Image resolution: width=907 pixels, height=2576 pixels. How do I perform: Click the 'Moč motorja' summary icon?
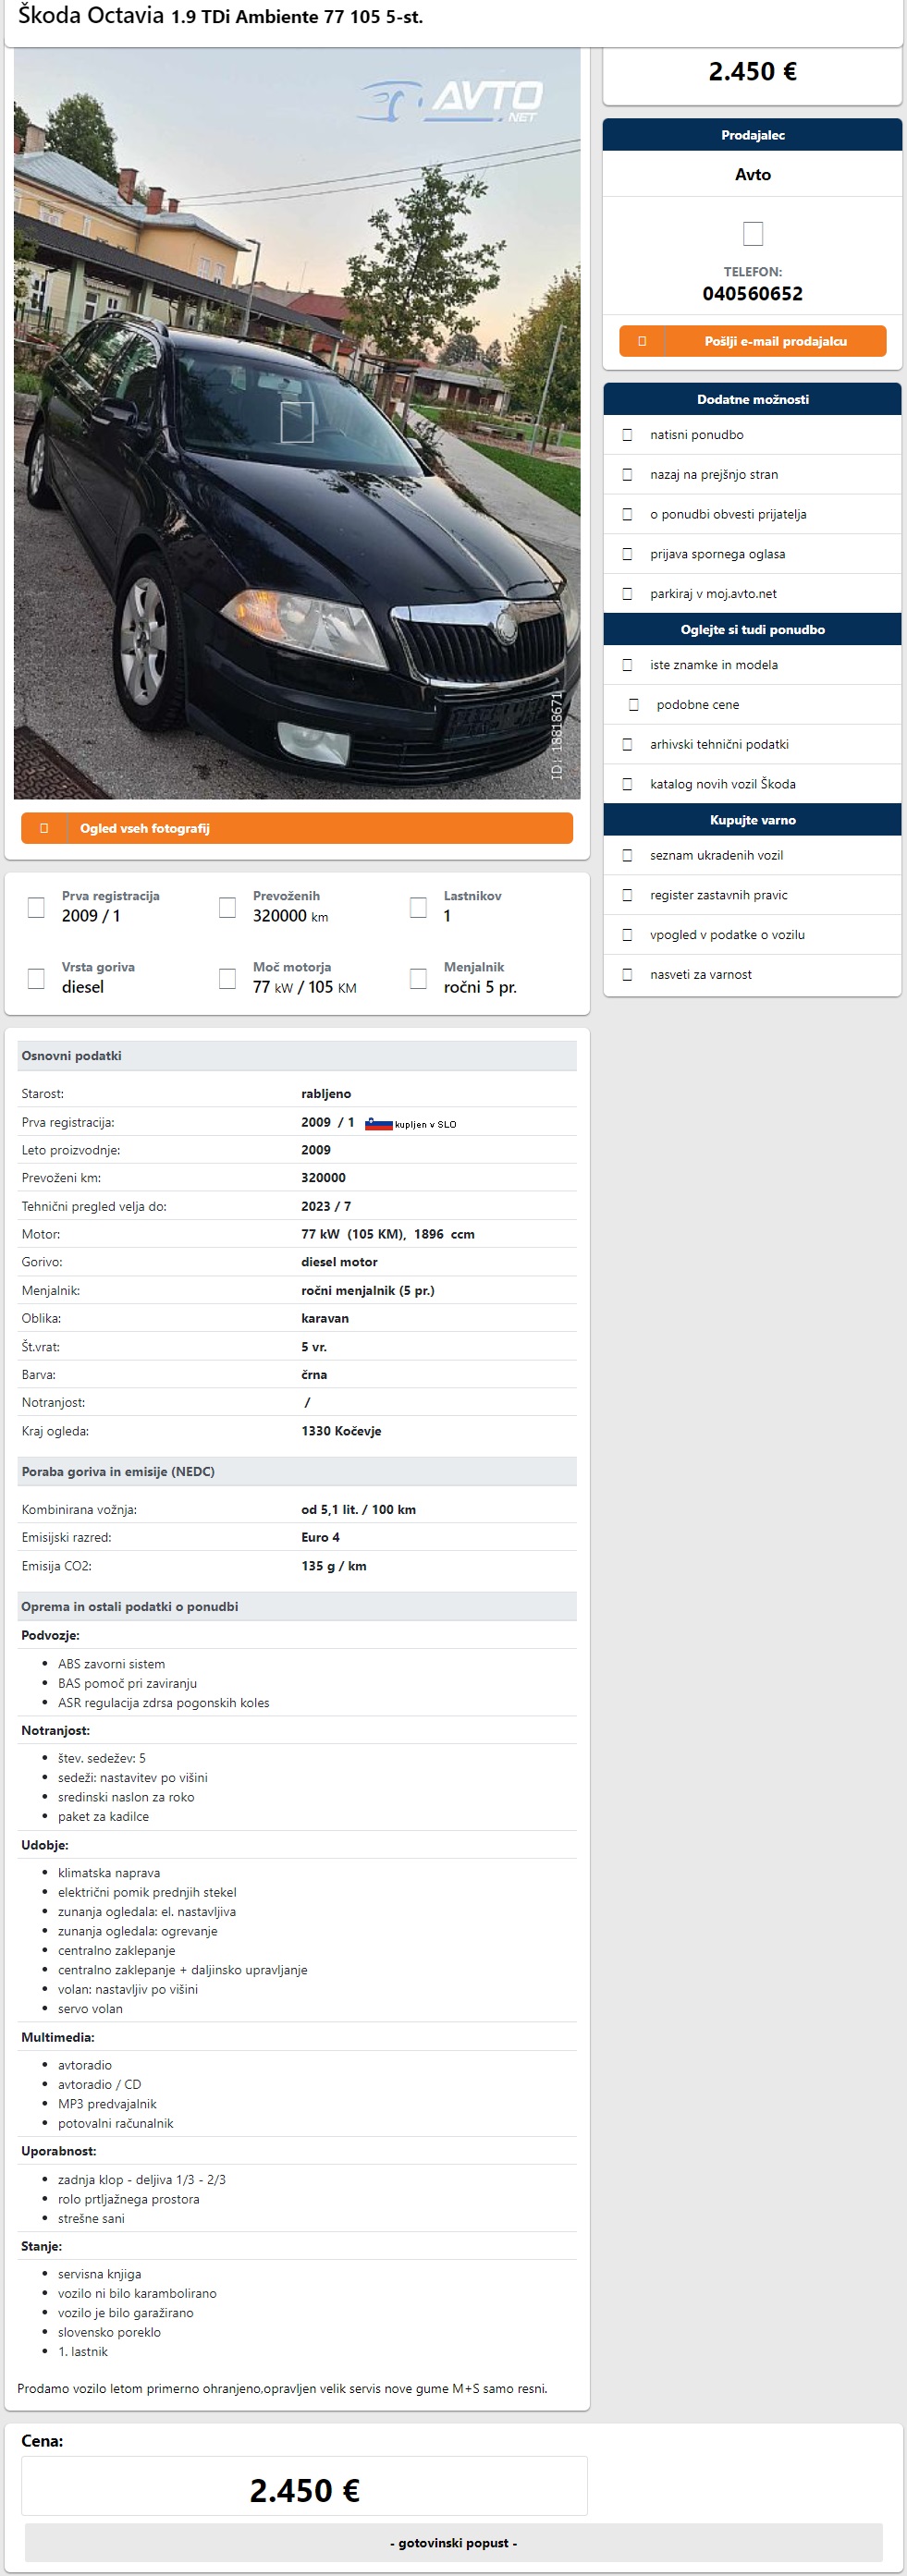coord(227,978)
